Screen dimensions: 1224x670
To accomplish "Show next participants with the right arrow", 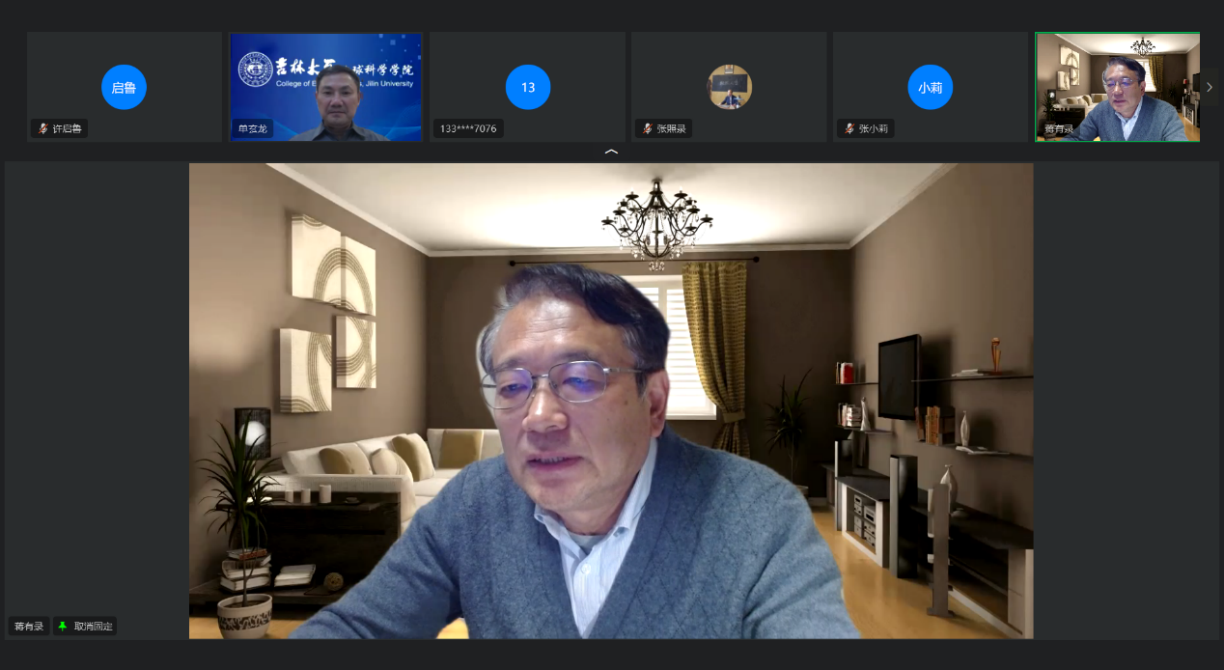I will (x=1209, y=87).
